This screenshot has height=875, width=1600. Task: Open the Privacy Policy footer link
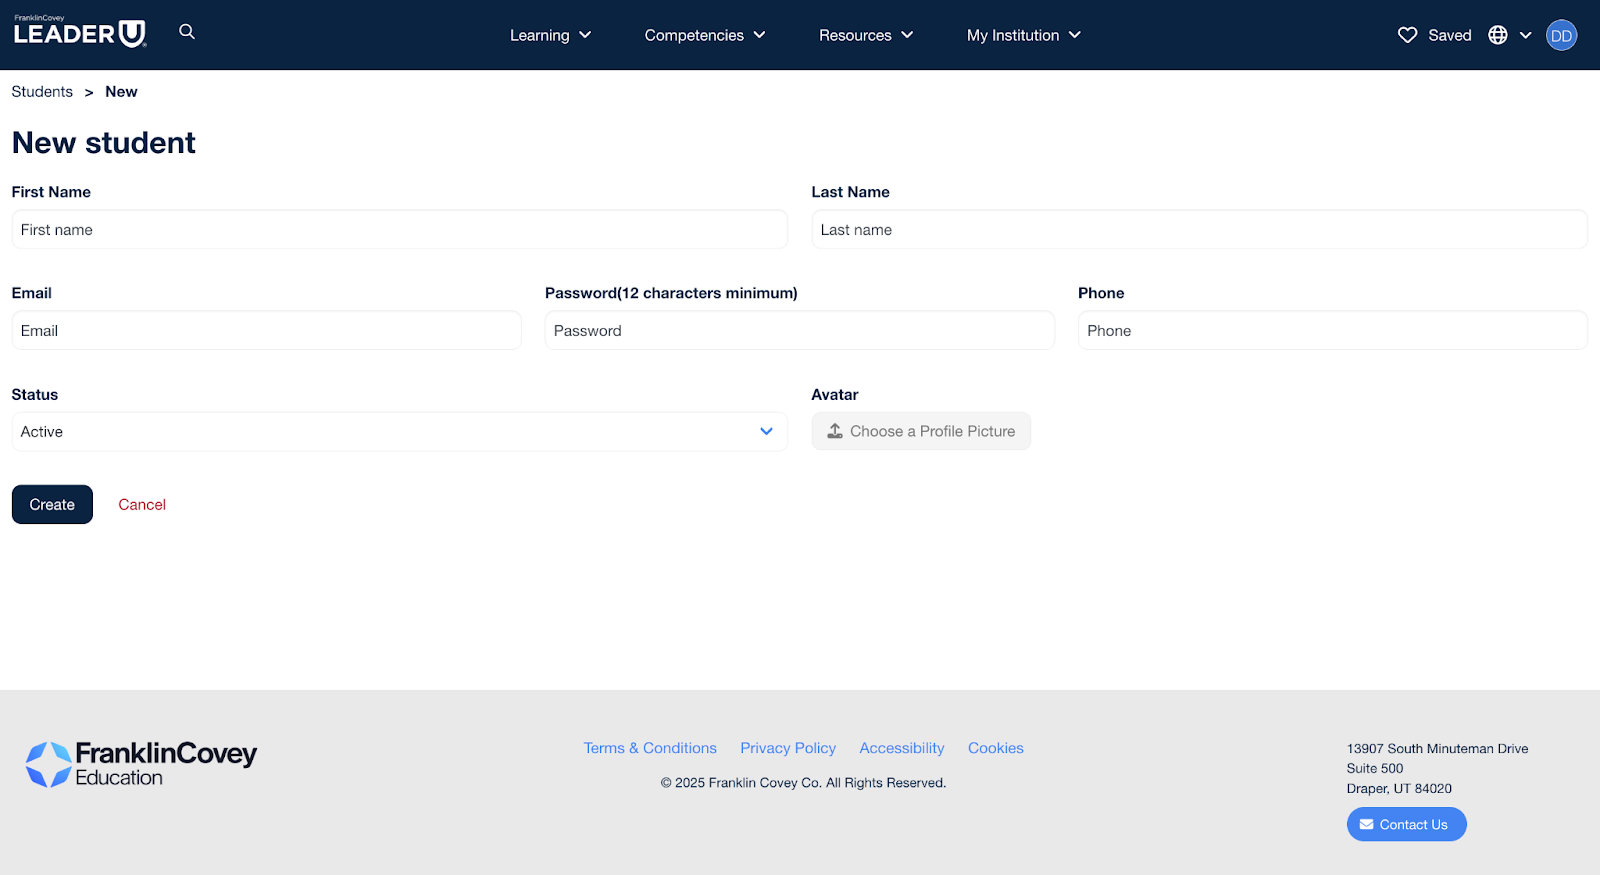[x=788, y=748]
